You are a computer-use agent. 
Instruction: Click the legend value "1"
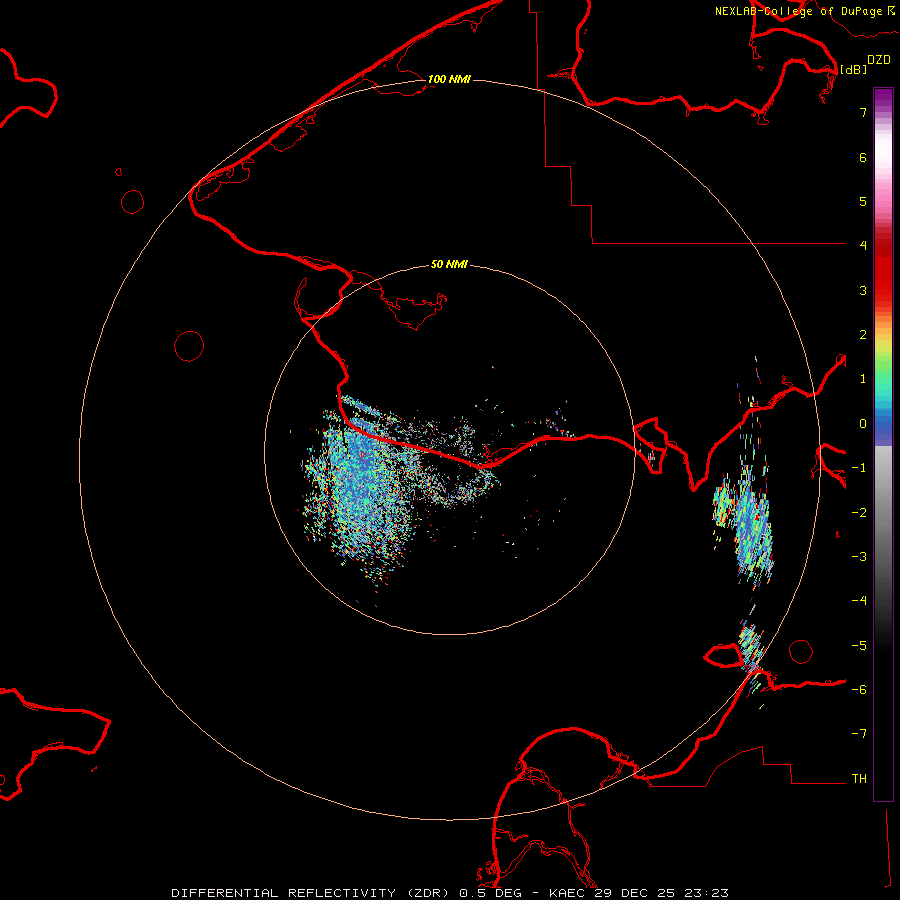coord(863,379)
